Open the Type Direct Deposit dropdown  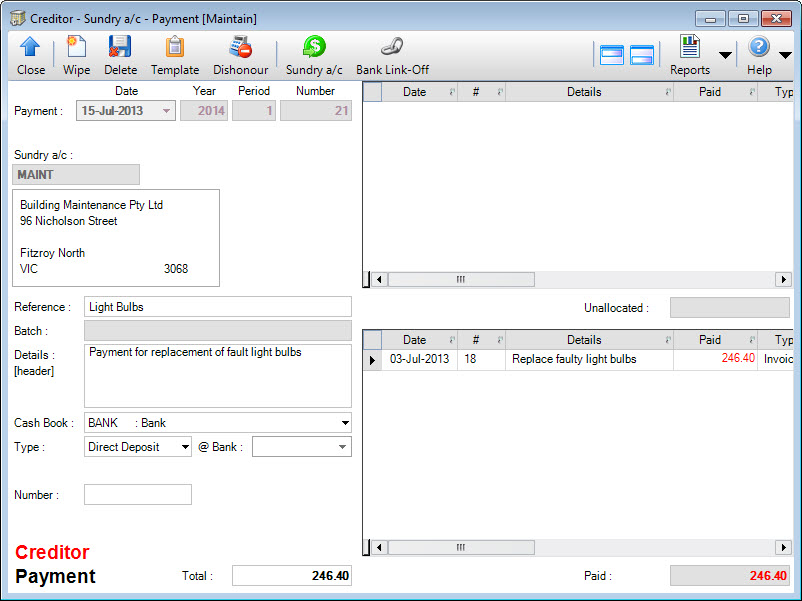coord(184,447)
